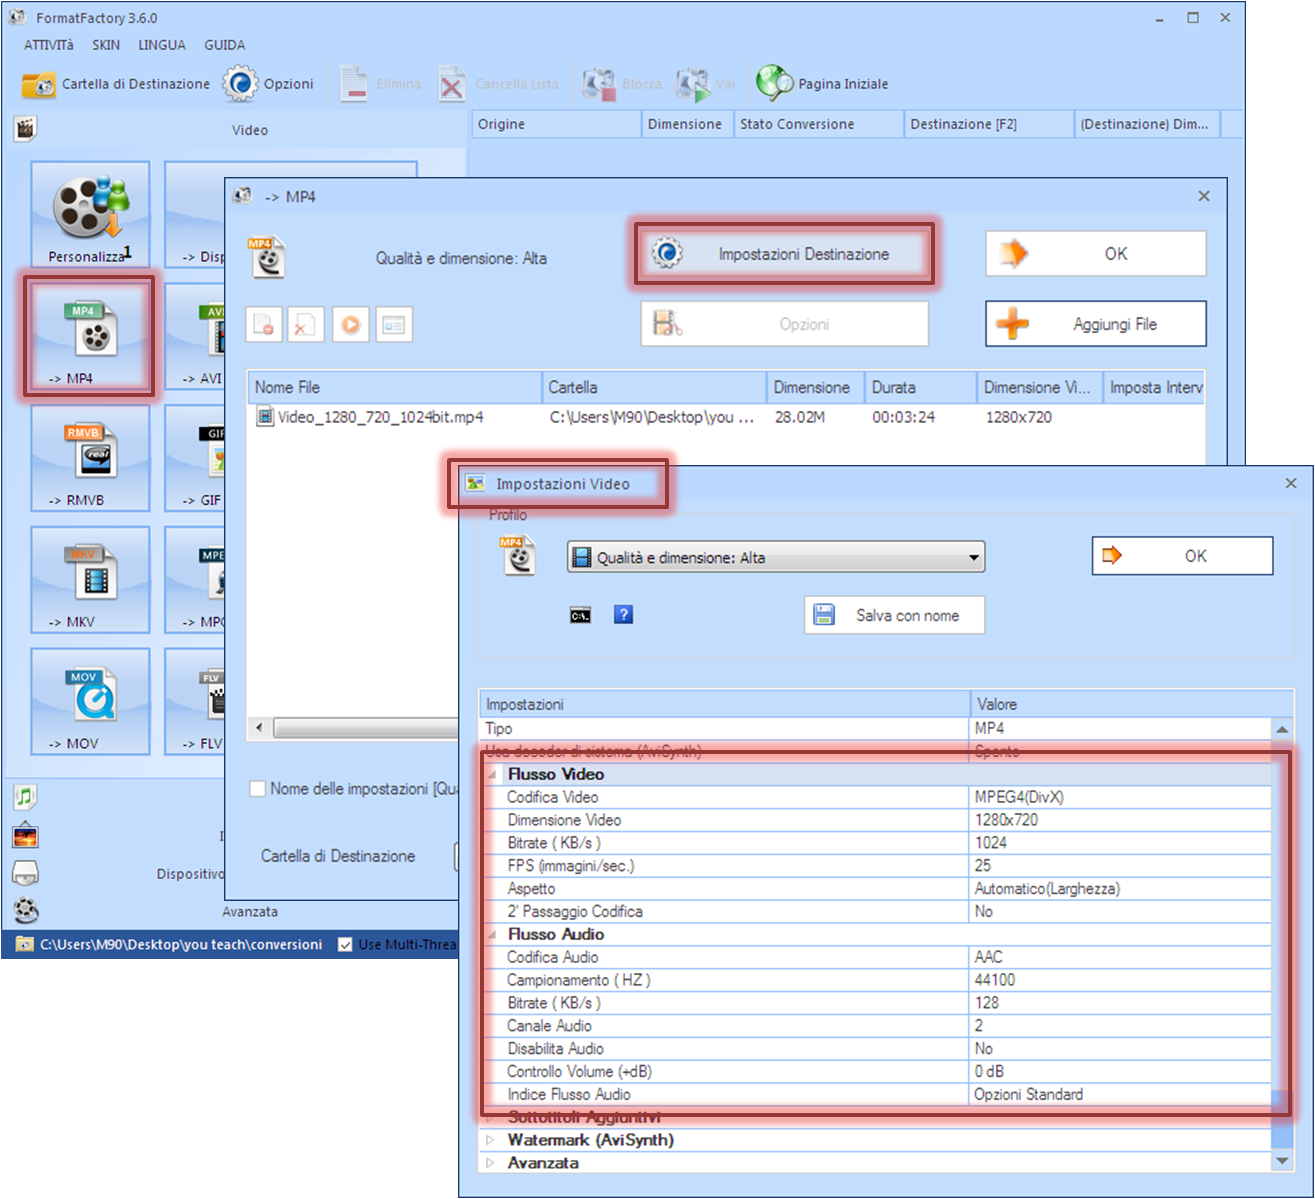Click the media info icon in MP4 dialog
Viewport: 1315px width, 1199px height.
click(x=394, y=325)
